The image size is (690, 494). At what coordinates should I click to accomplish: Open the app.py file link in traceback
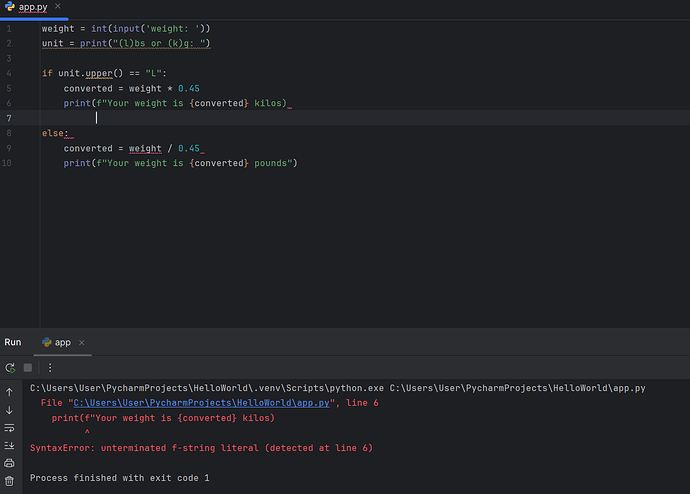coord(202,403)
